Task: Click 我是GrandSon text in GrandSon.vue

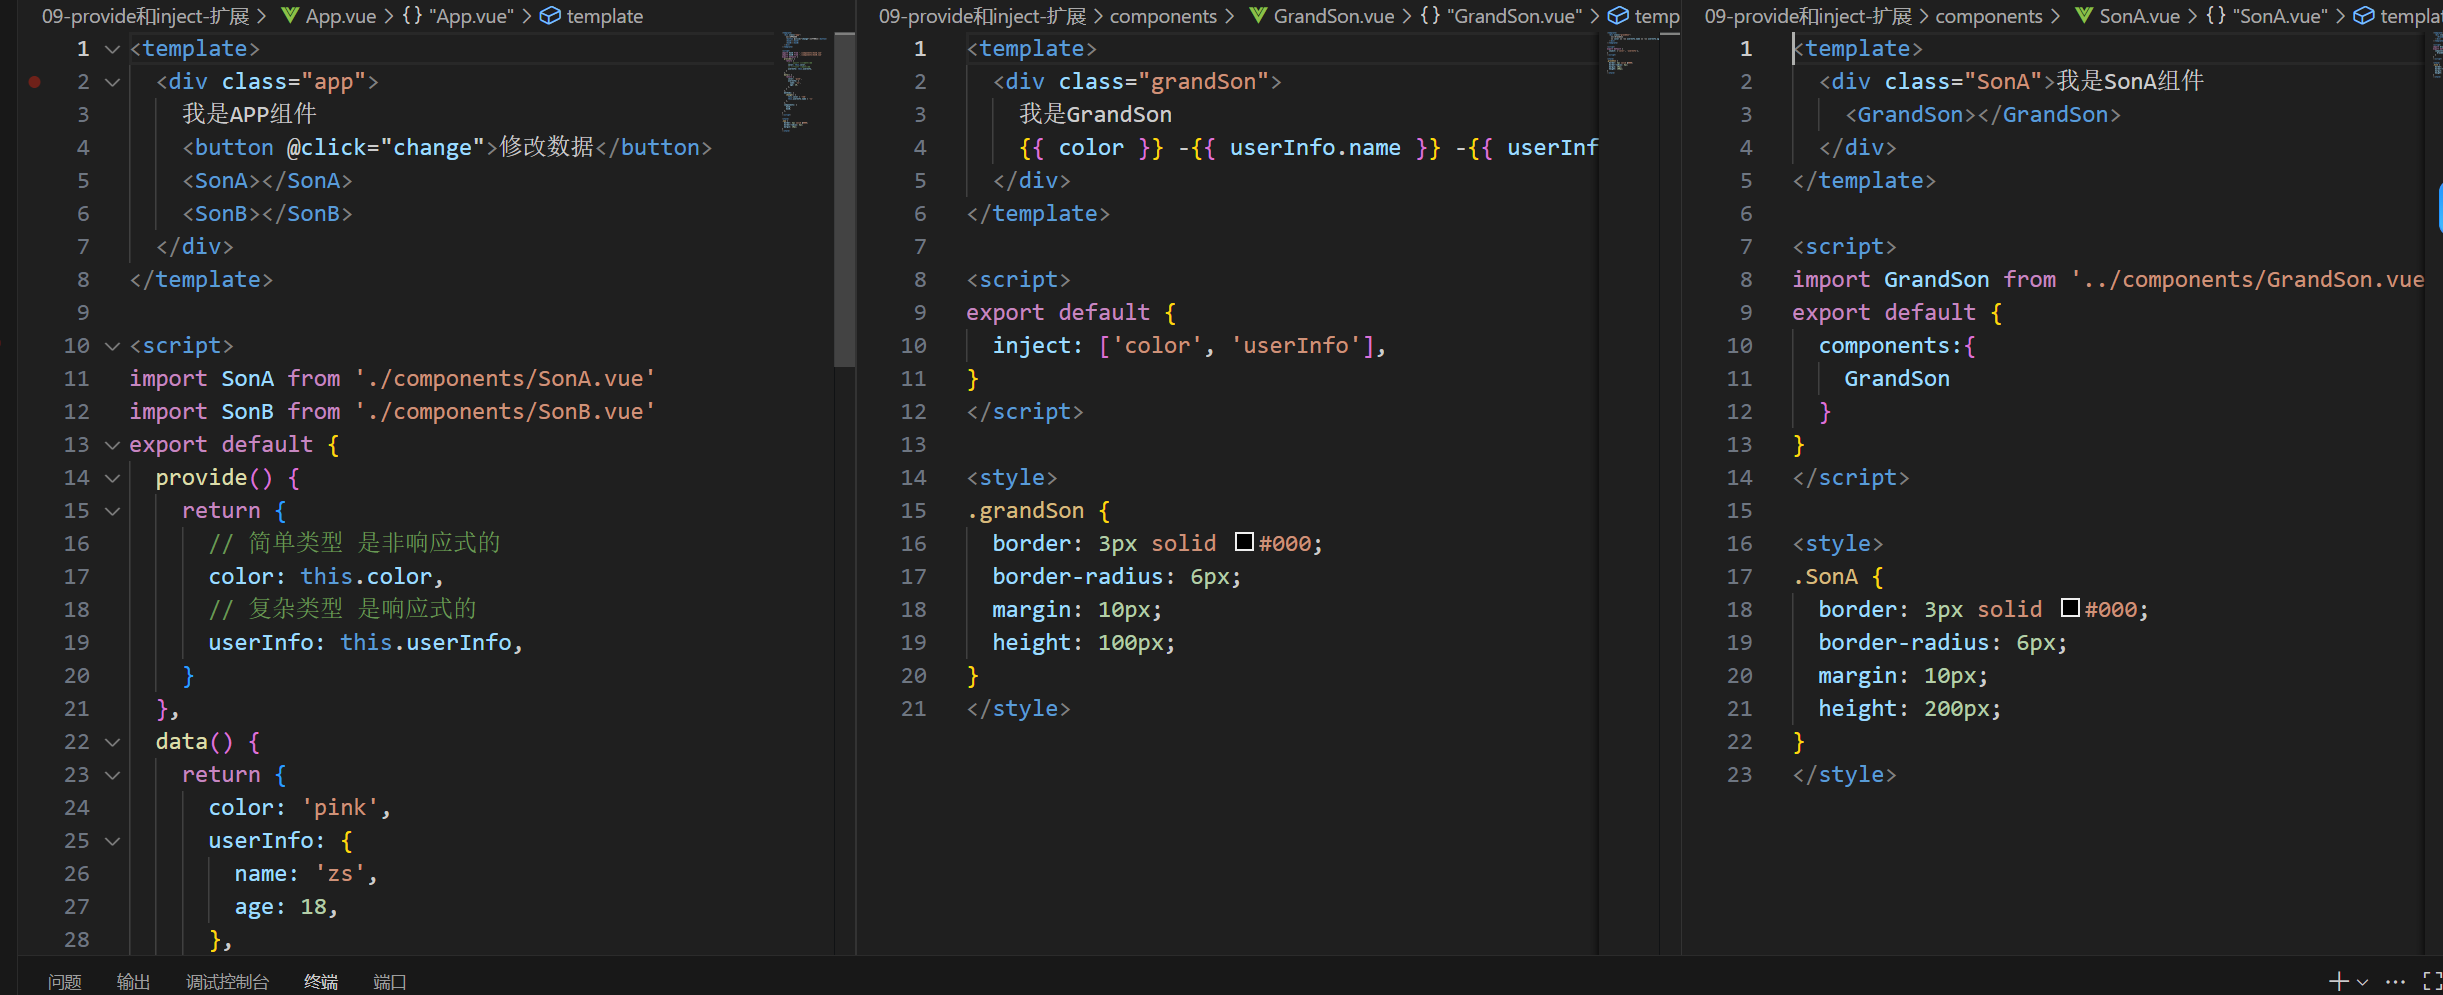Action: (x=1095, y=115)
